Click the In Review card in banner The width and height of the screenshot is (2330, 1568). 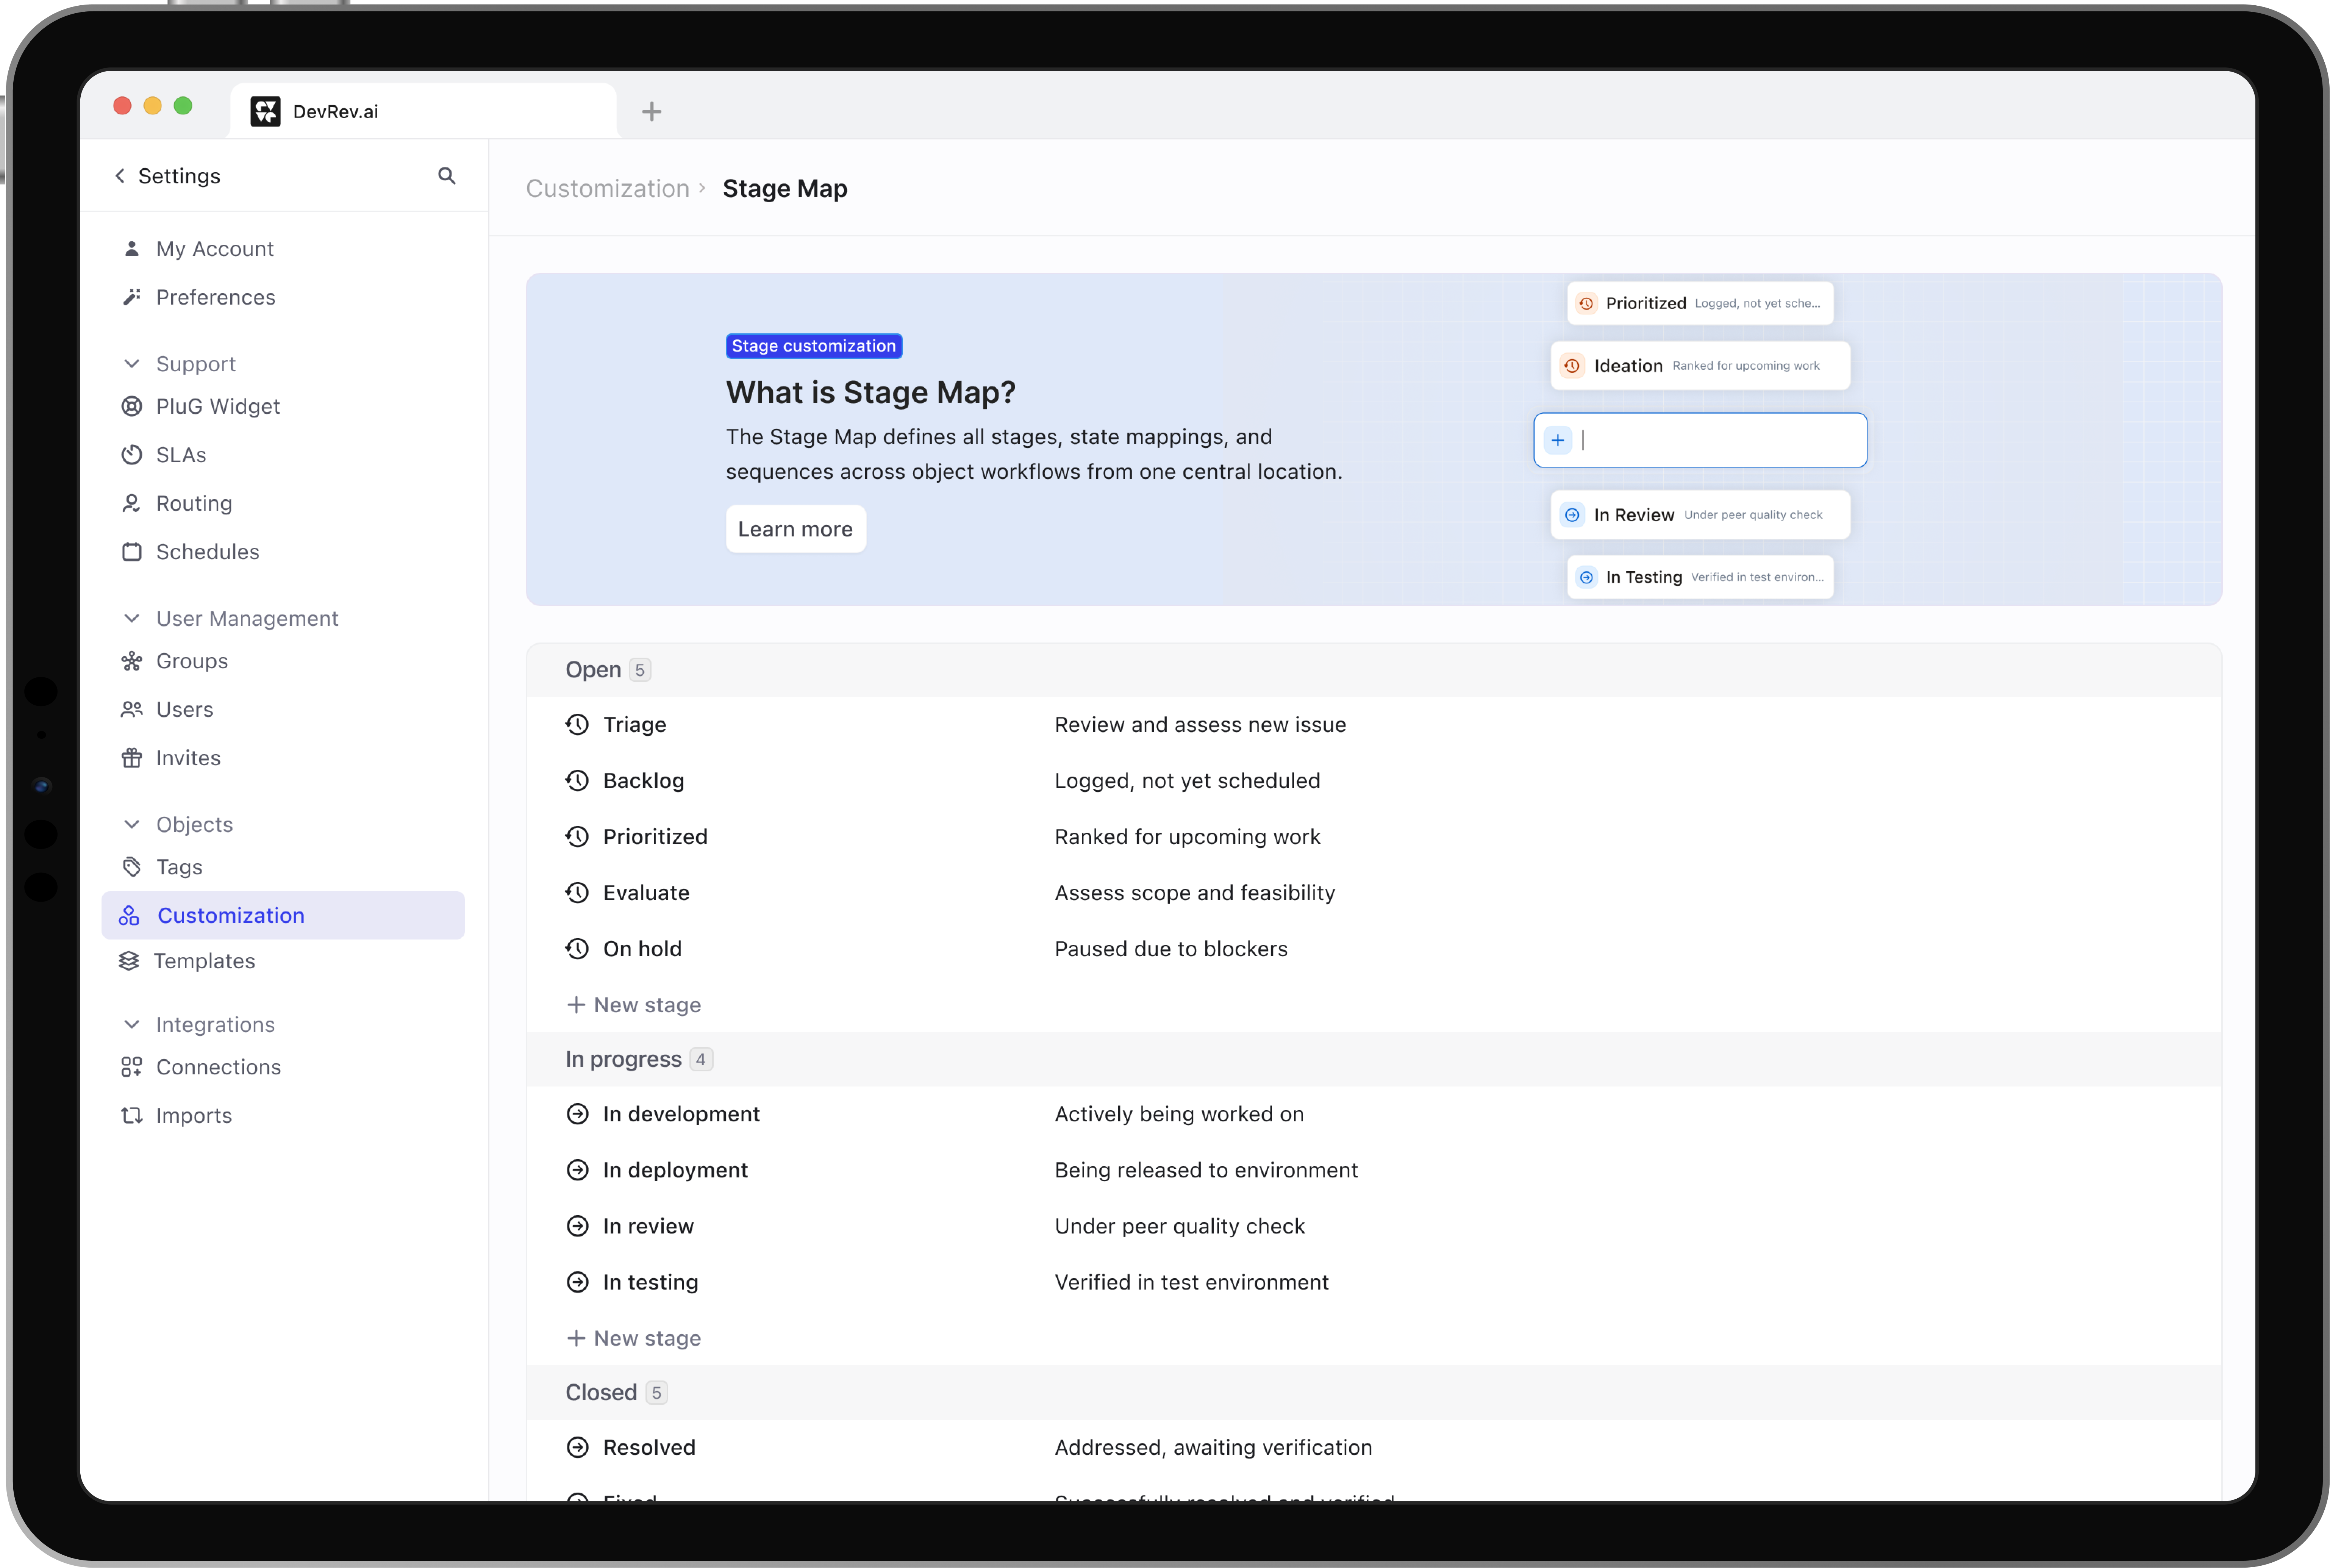tap(1700, 515)
